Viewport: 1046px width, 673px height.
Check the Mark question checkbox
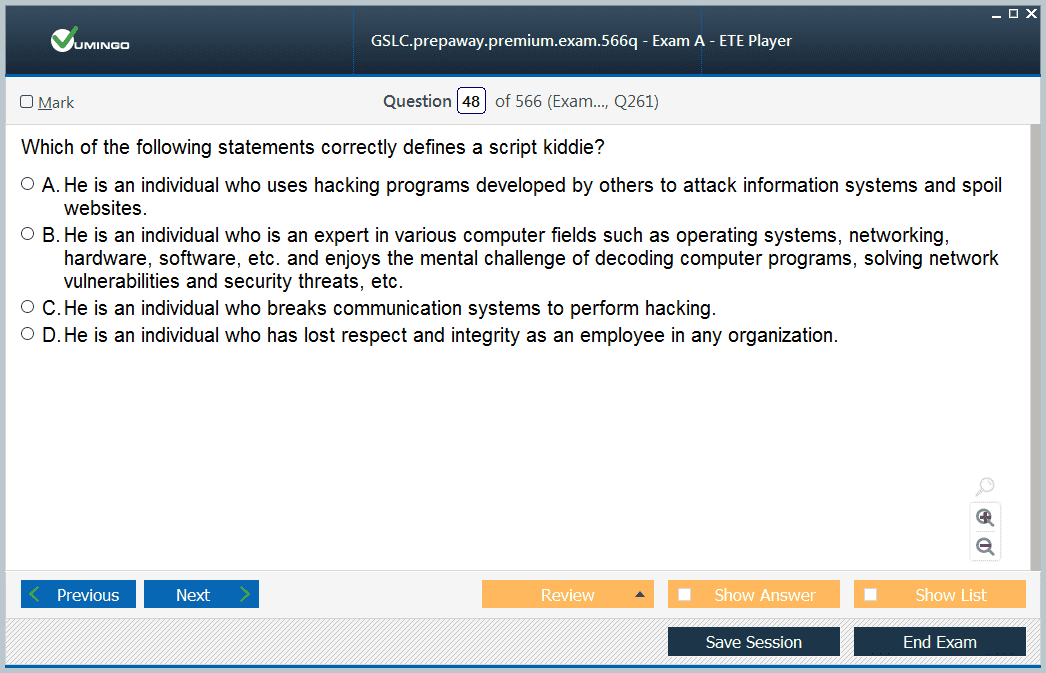27,101
